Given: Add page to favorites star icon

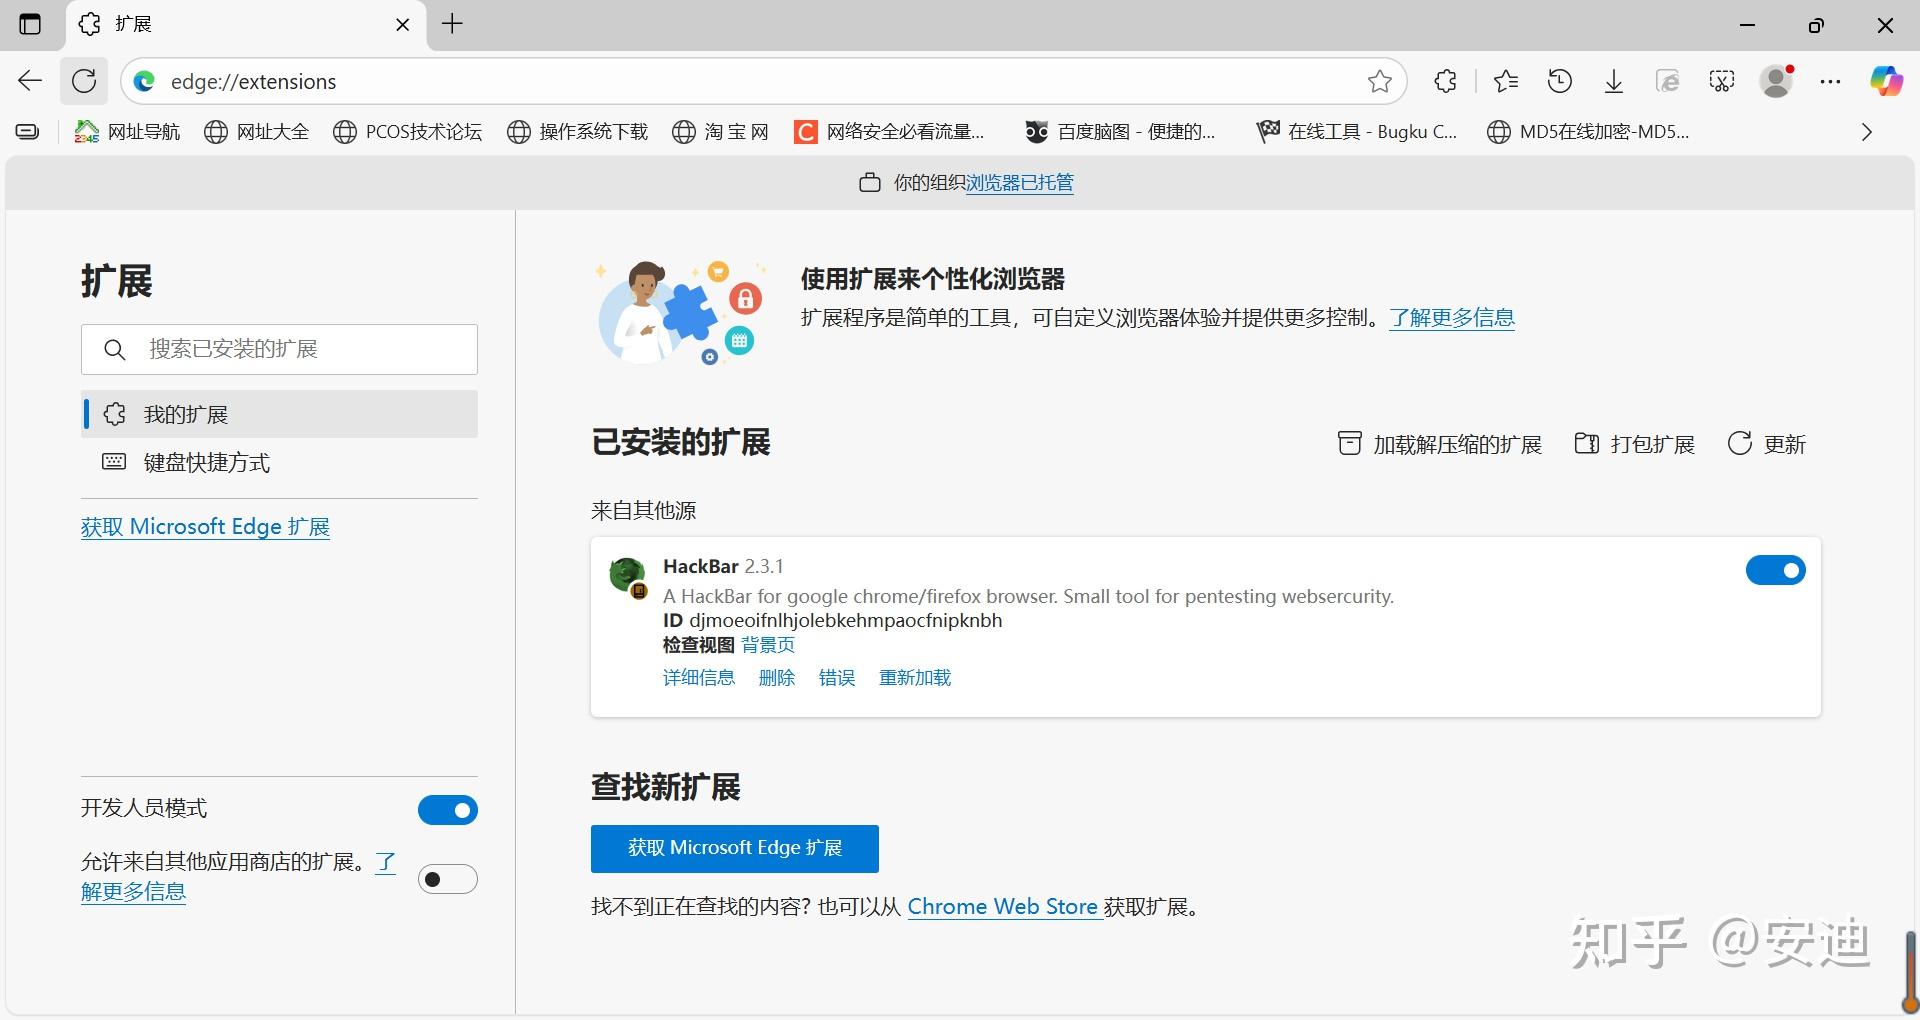Looking at the screenshot, I should point(1380,81).
